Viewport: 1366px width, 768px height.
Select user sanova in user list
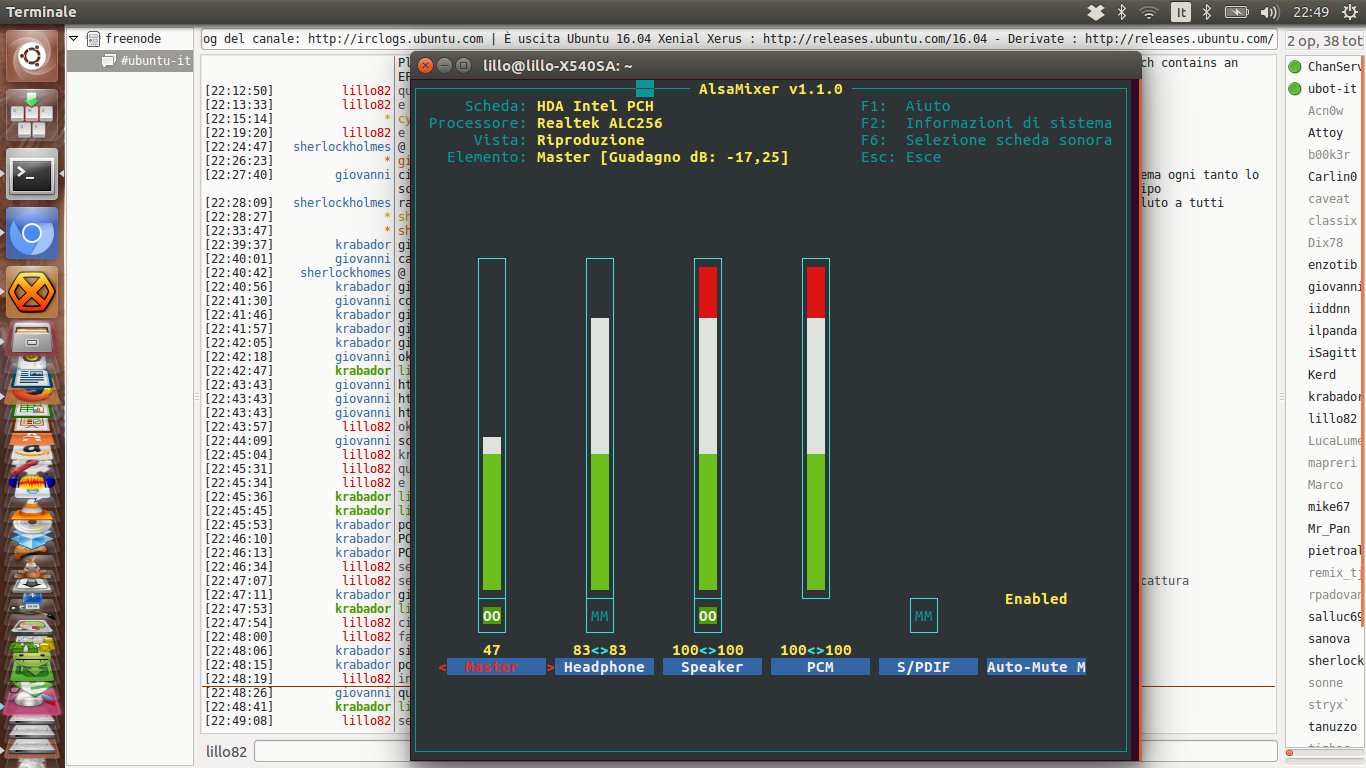pyautogui.click(x=1329, y=639)
